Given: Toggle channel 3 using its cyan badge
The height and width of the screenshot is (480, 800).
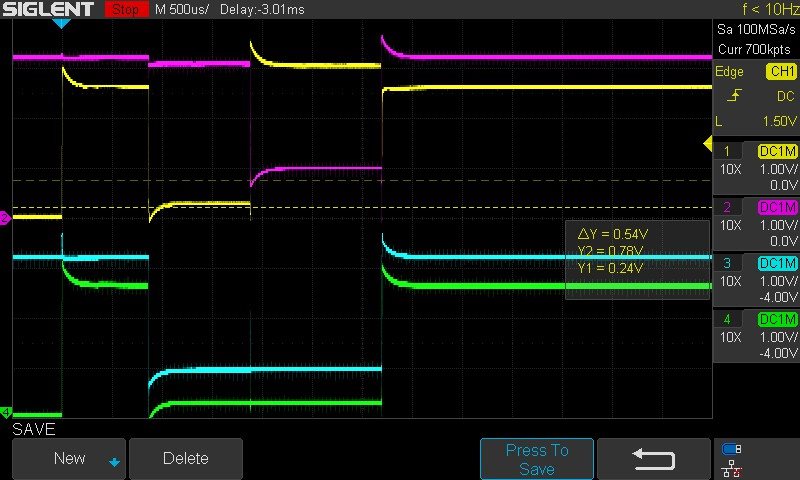Looking at the screenshot, I should coord(777,263).
